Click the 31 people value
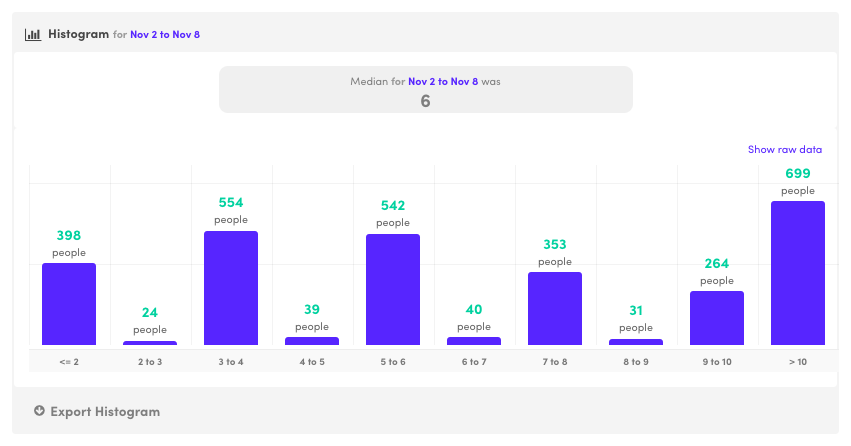 (x=636, y=310)
